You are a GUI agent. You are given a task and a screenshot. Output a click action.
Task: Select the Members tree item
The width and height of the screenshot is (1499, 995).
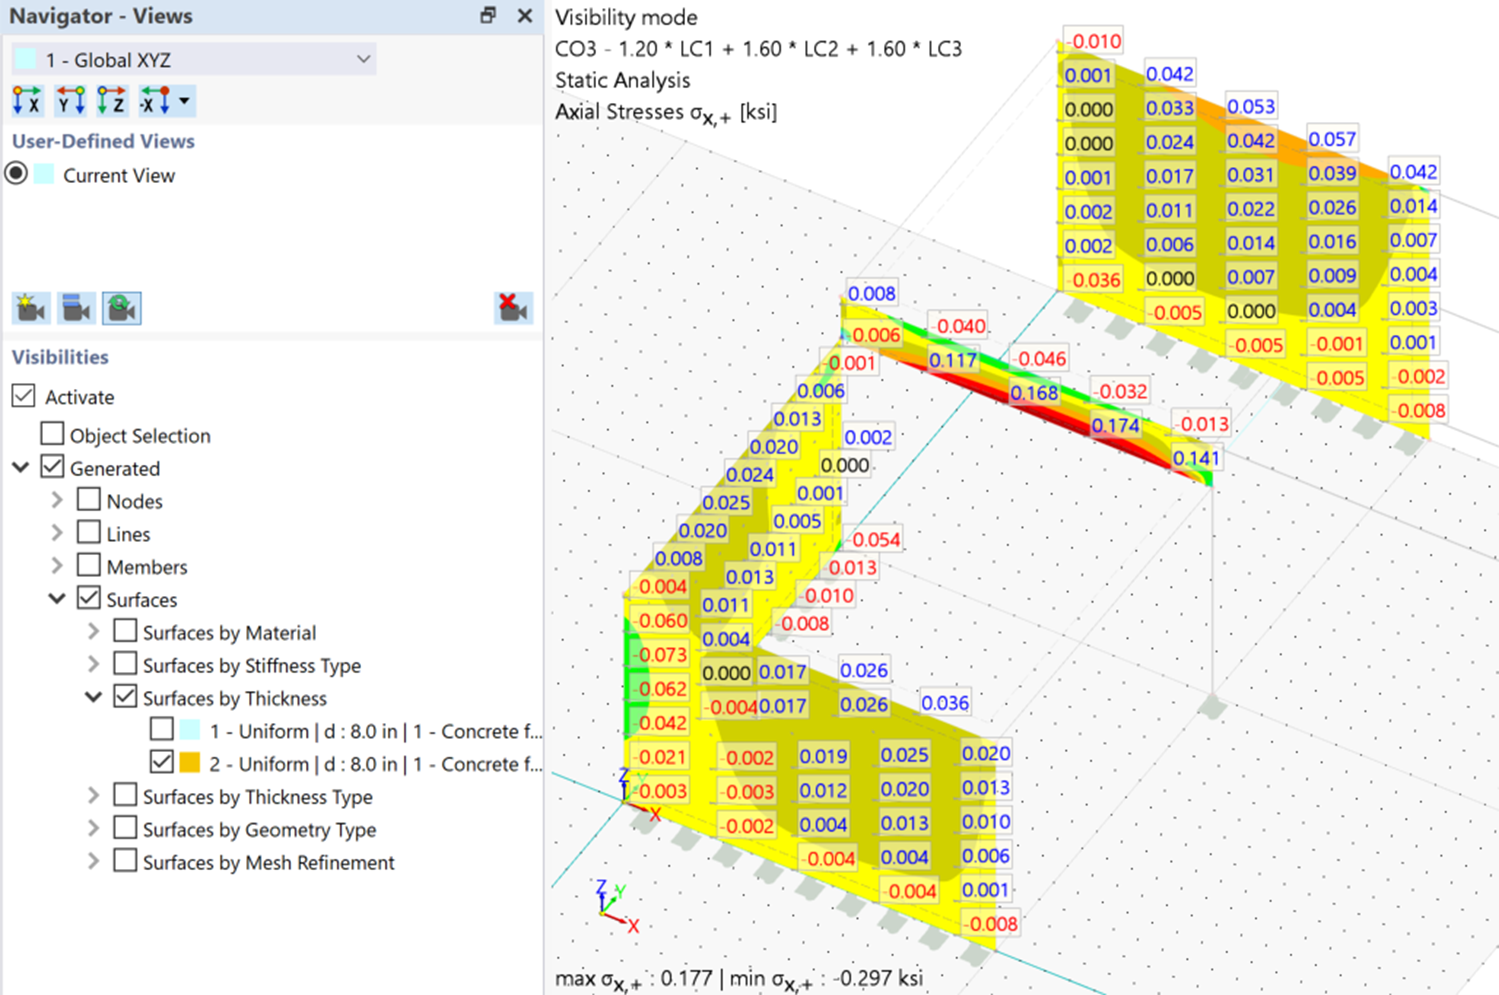(147, 567)
